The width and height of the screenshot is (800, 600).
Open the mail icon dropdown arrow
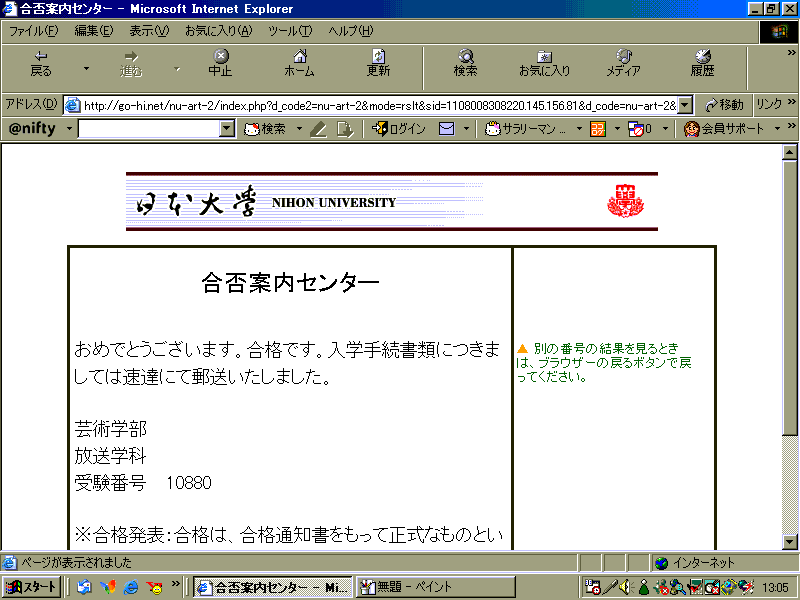466,129
